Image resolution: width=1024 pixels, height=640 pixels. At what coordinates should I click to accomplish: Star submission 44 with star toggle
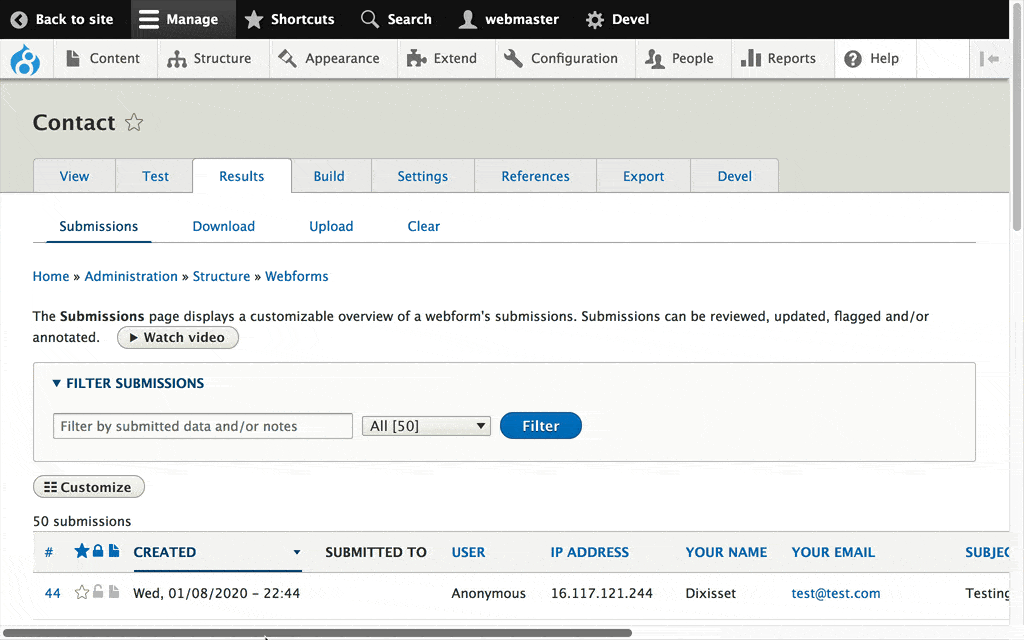point(82,592)
